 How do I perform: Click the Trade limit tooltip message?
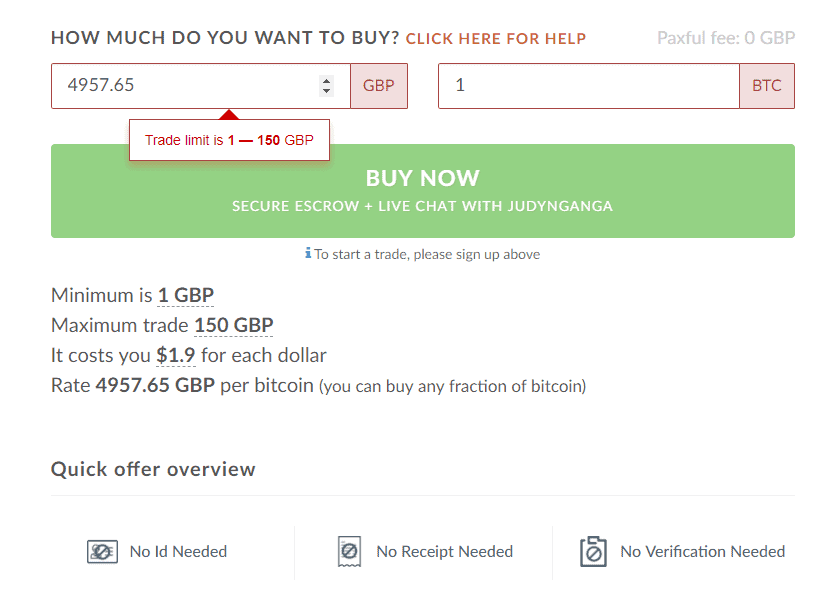[x=230, y=140]
